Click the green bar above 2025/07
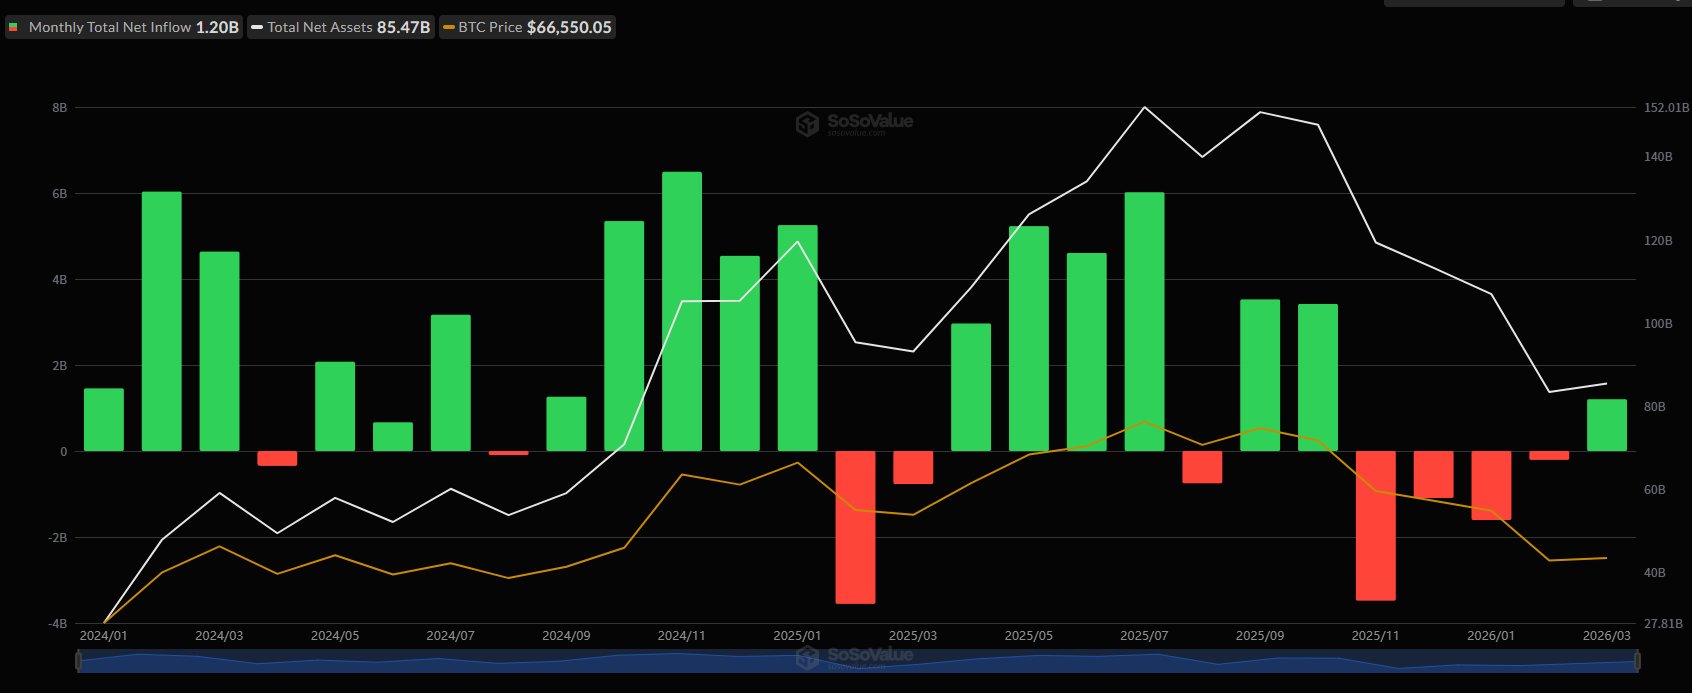This screenshot has height=693, width=1692. [1144, 321]
